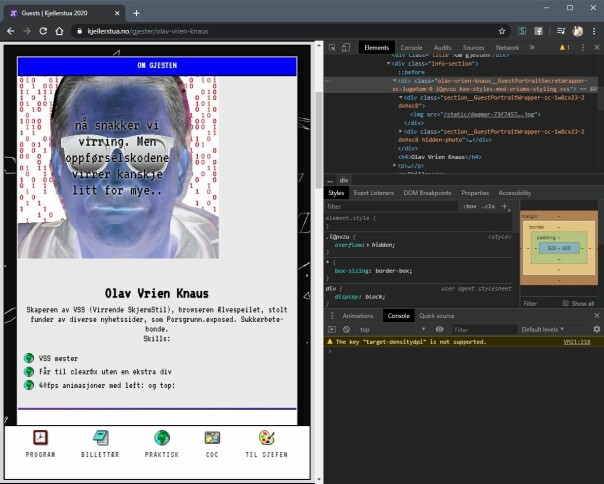
Task: Open the DOM Breakpoints pane
Action: pyautogui.click(x=427, y=193)
